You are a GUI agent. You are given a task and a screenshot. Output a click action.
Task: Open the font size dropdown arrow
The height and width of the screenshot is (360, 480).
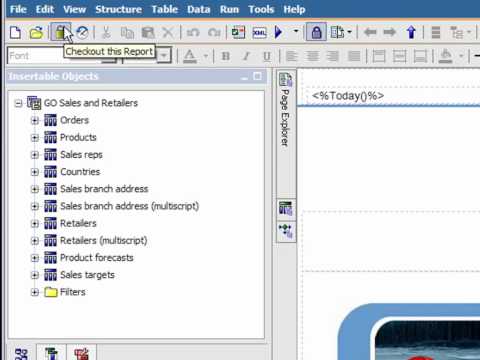164,56
